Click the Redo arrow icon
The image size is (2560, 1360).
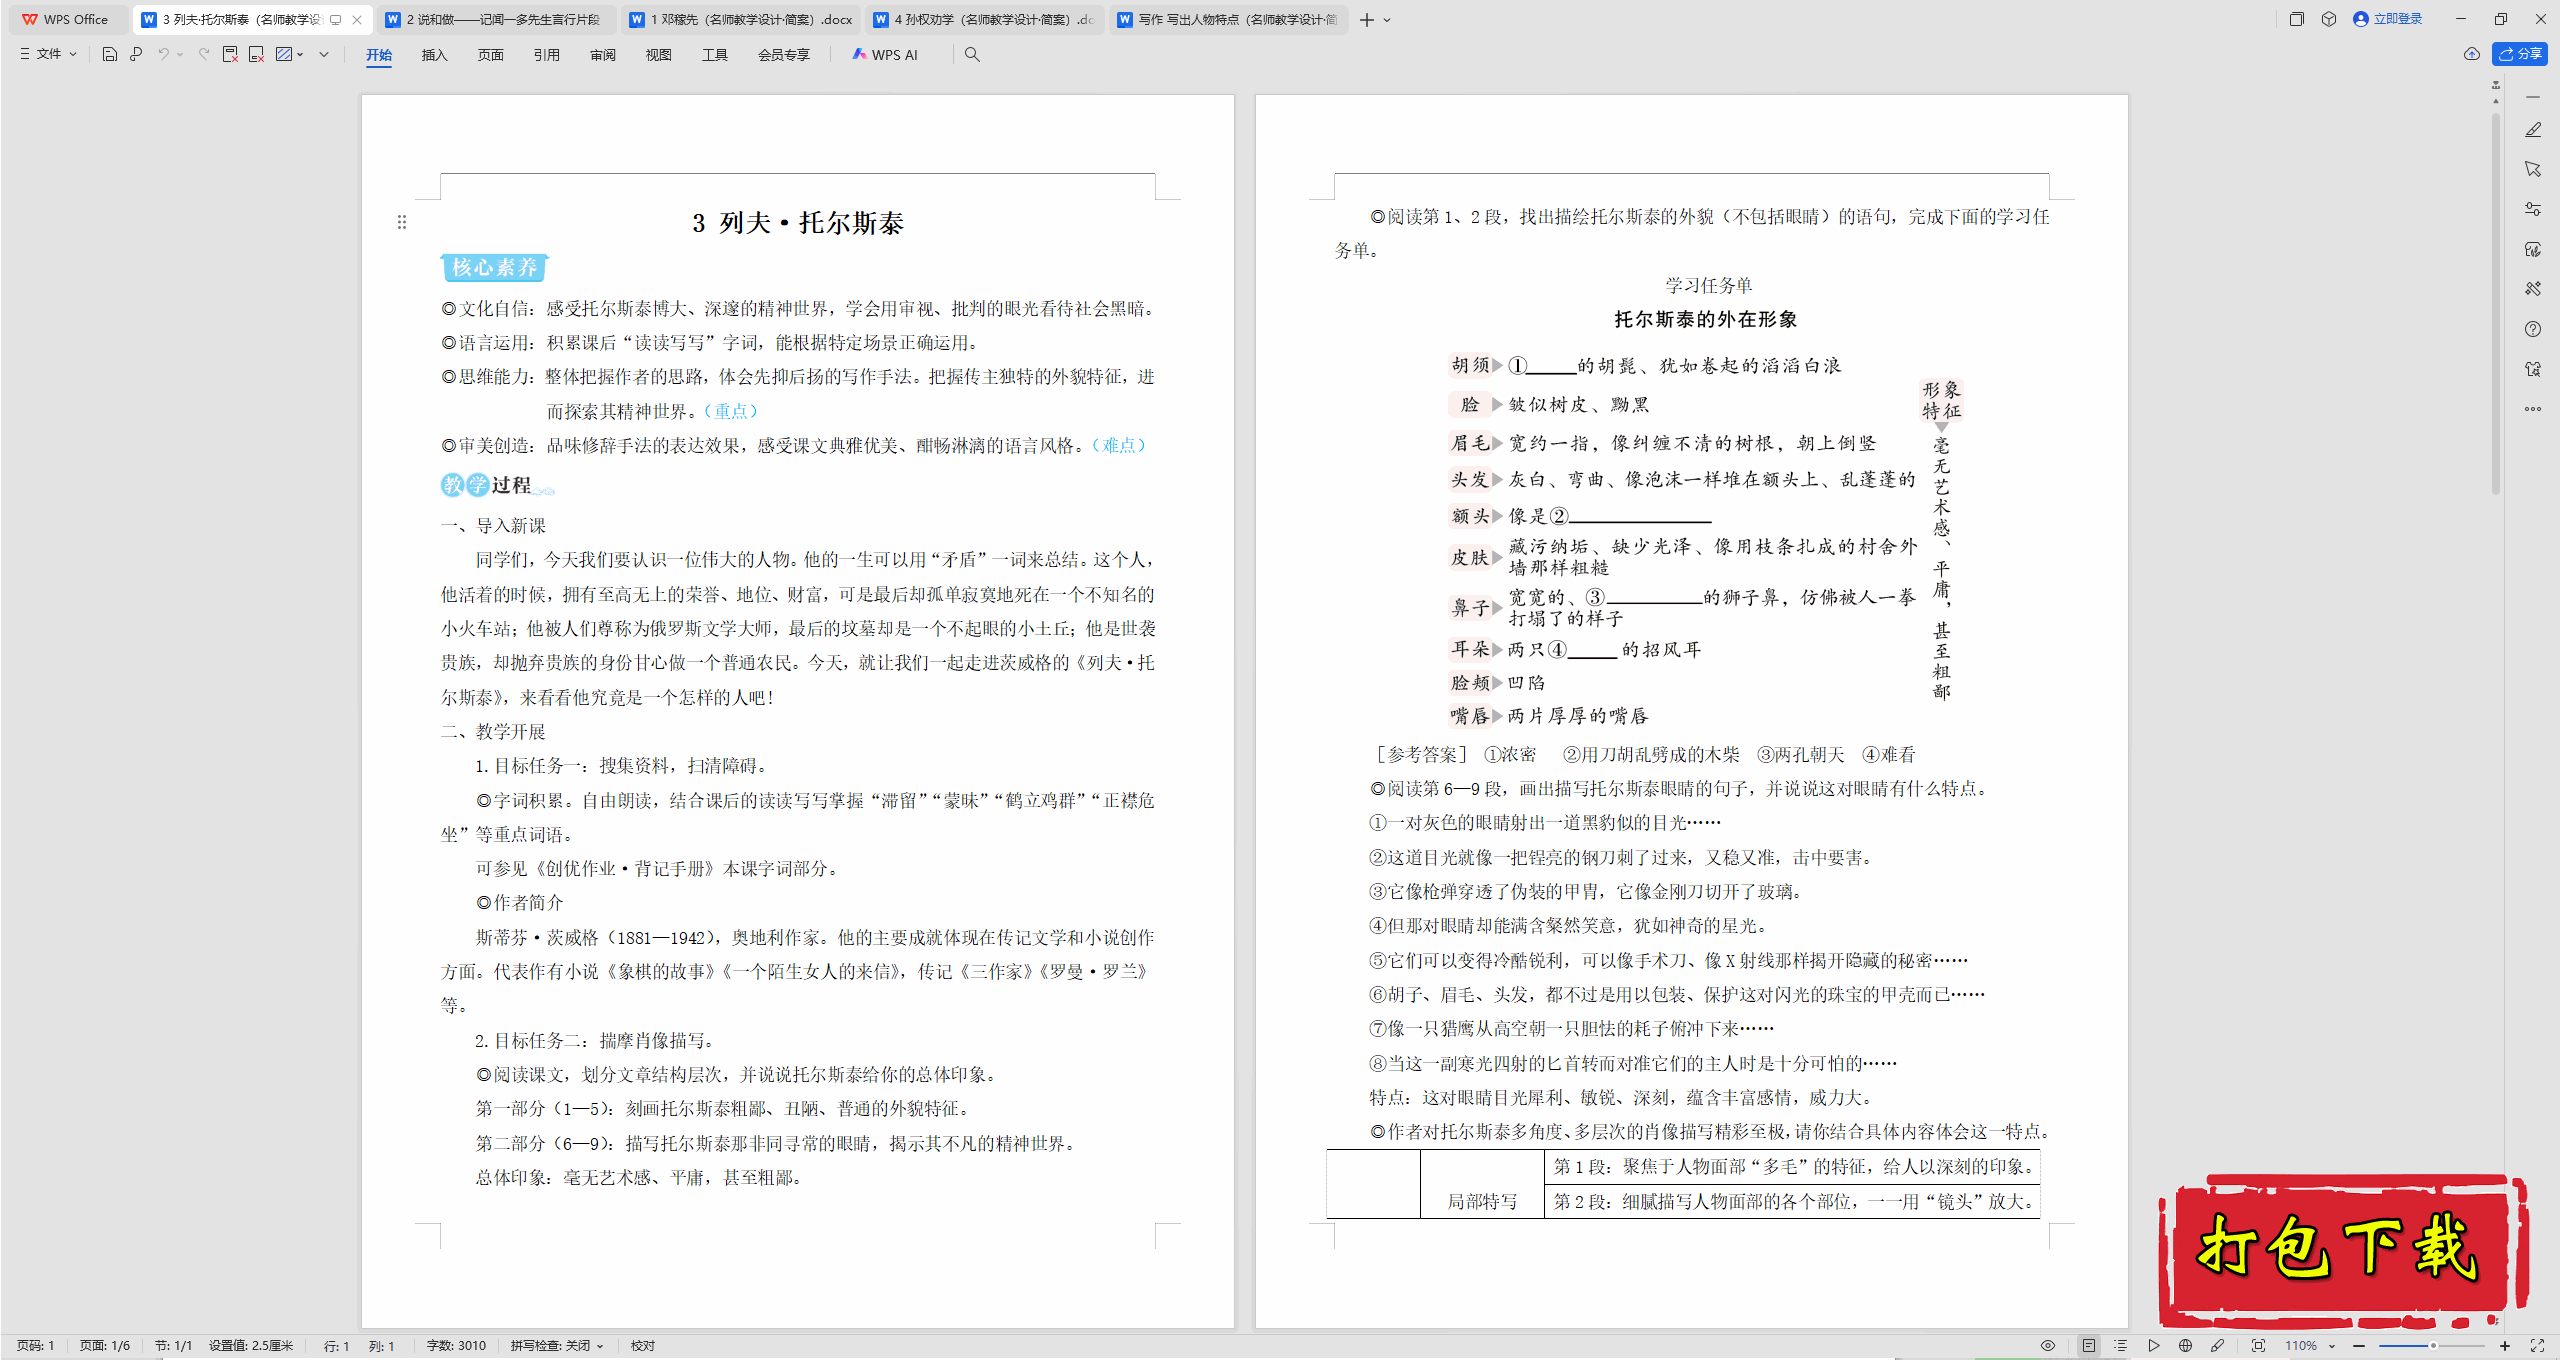[x=204, y=54]
